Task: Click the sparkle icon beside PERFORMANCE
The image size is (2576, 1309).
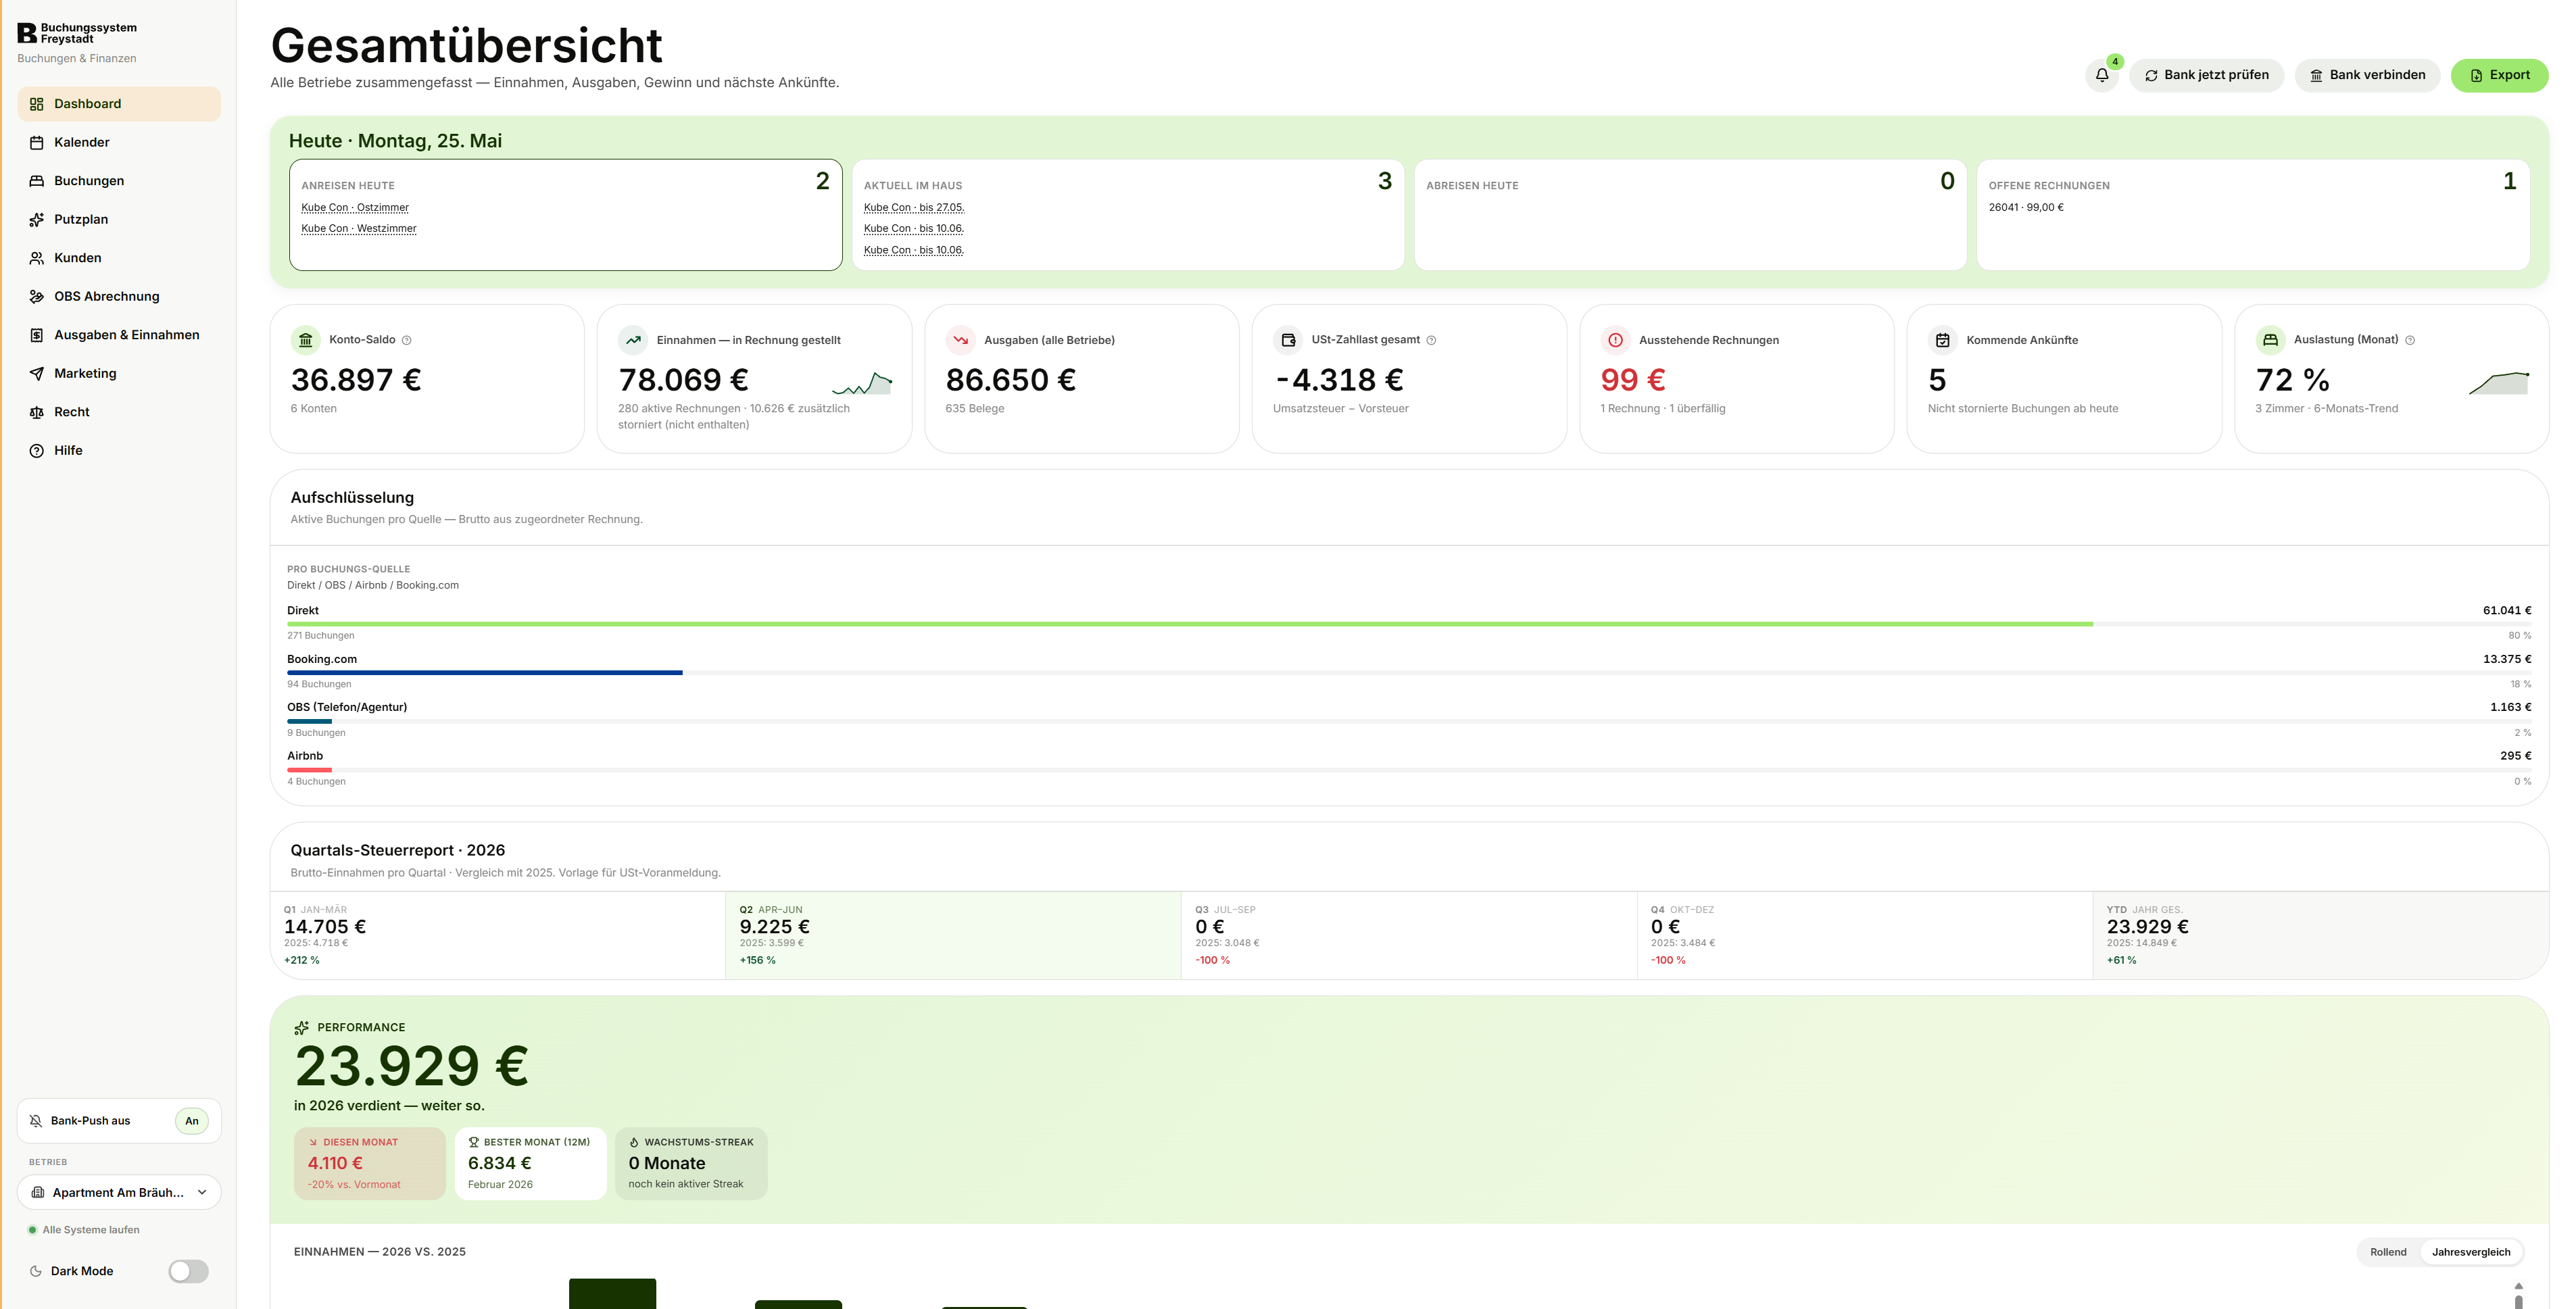Action: (x=301, y=1028)
